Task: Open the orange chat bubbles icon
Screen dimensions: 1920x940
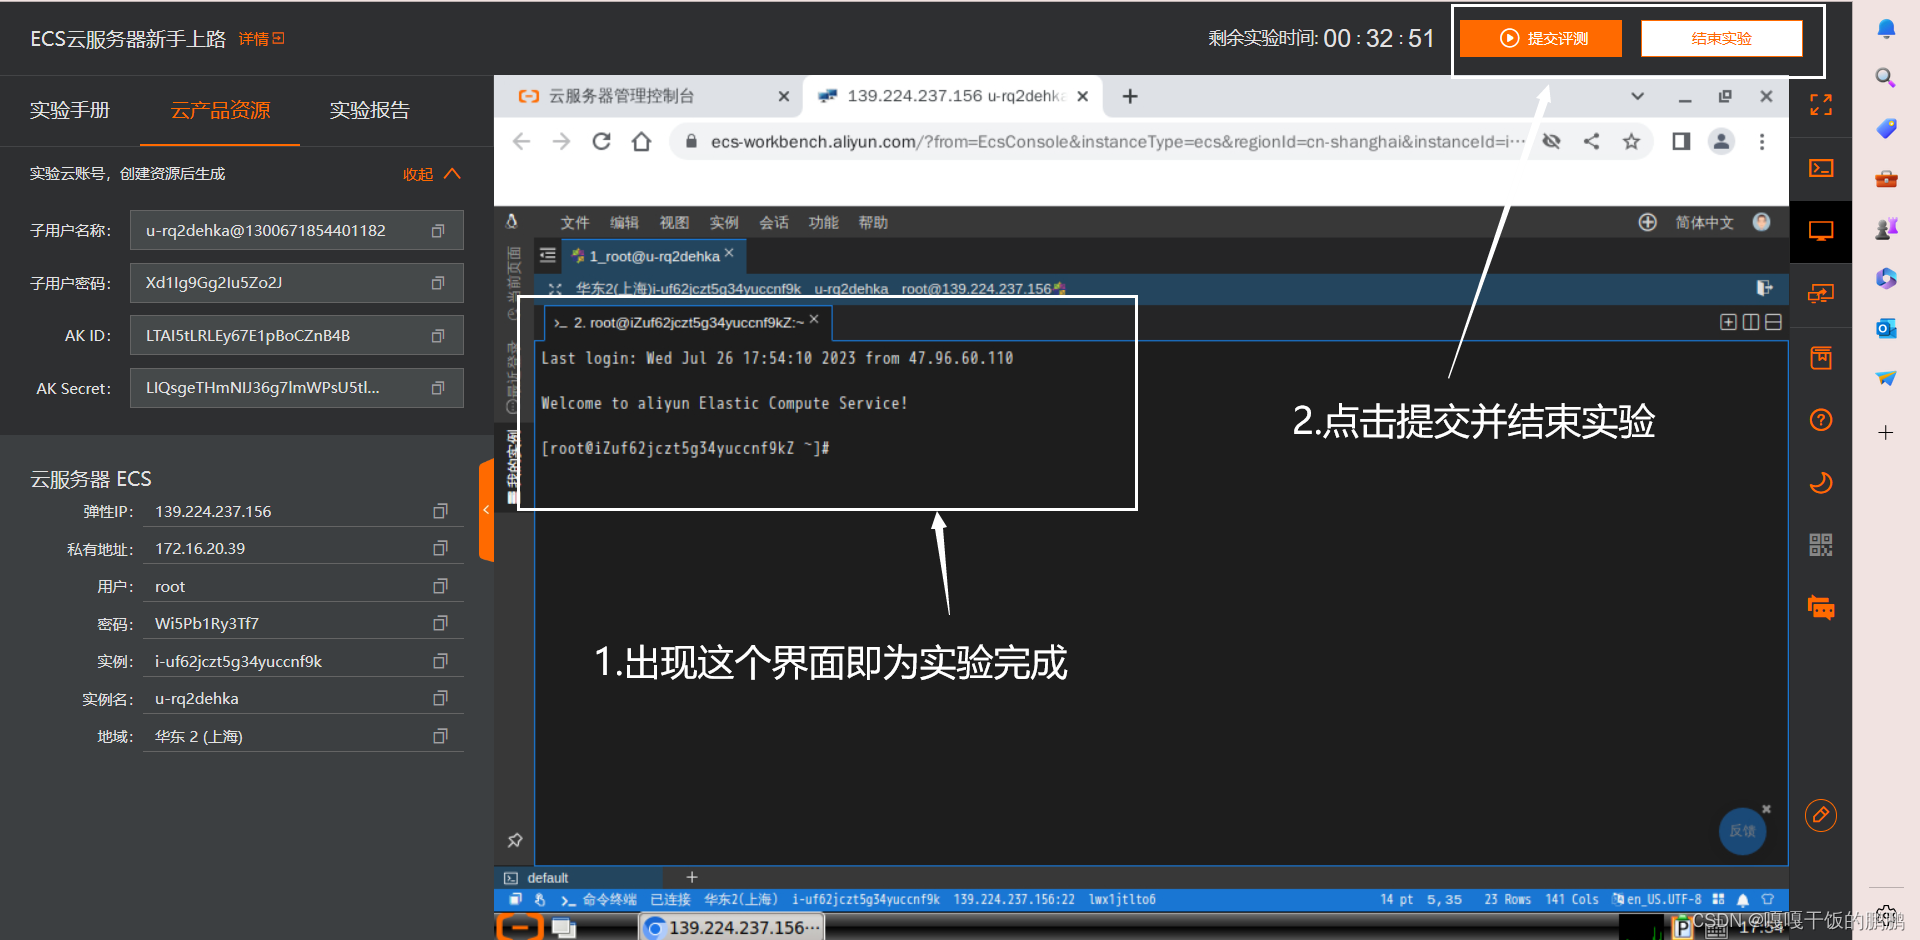Action: 1821,607
